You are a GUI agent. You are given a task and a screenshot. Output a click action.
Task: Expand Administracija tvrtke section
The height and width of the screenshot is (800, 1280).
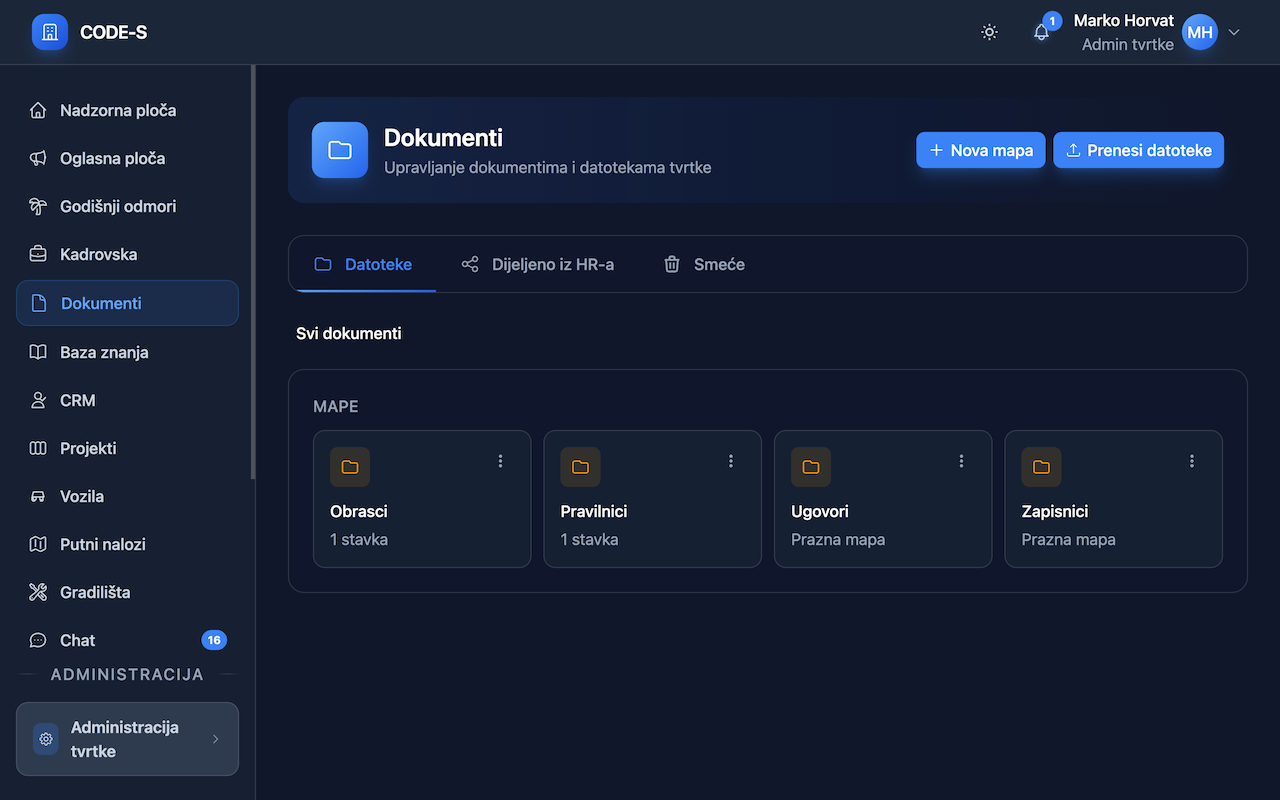127,739
